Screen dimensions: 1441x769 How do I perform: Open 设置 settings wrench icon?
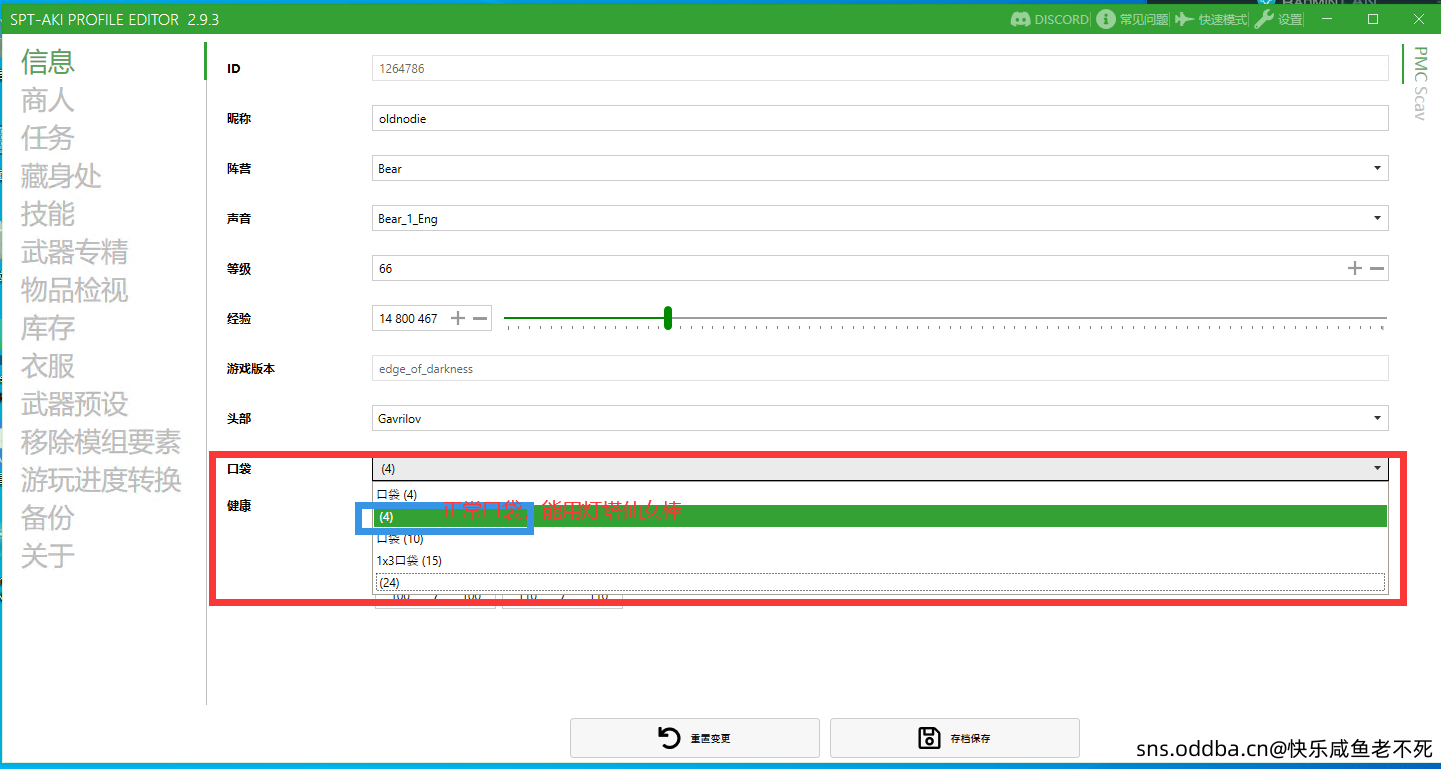pos(1264,19)
